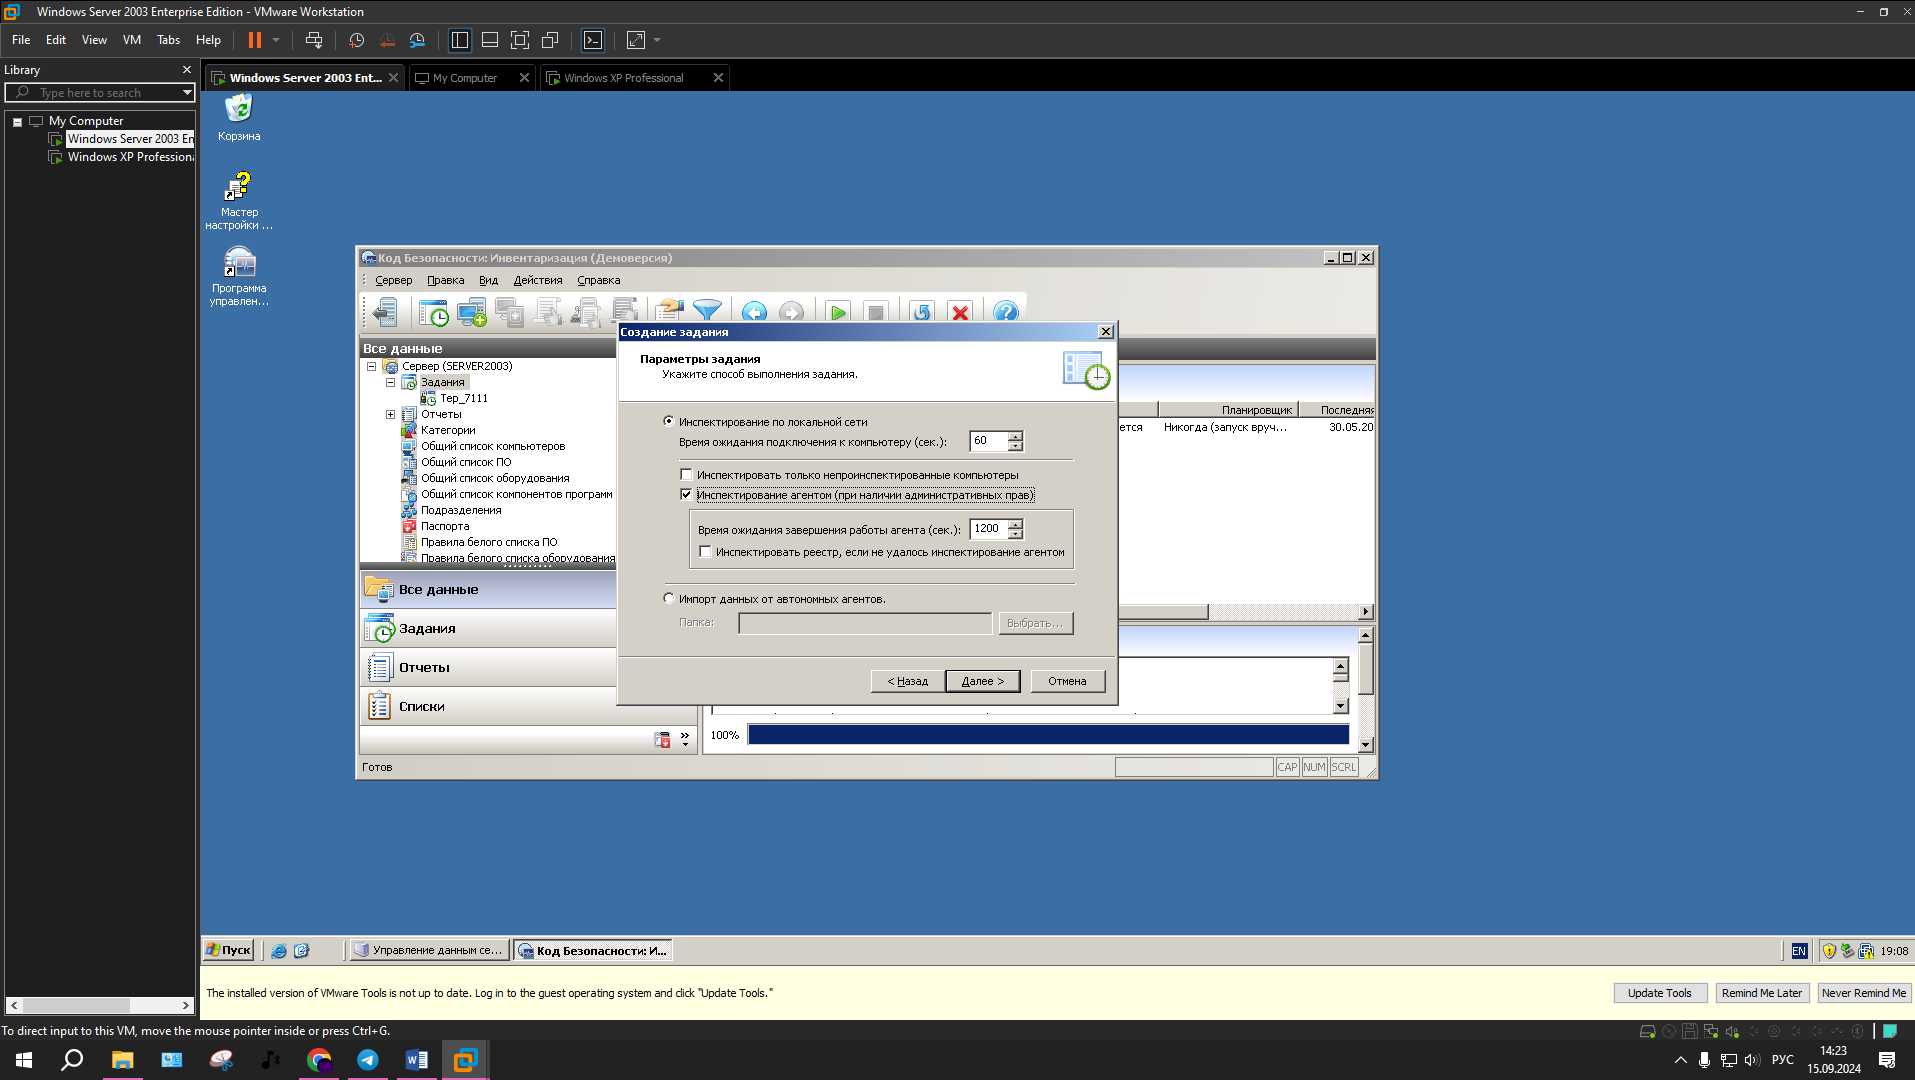
Task: Expand the Отчеты tree node
Action: 390,414
